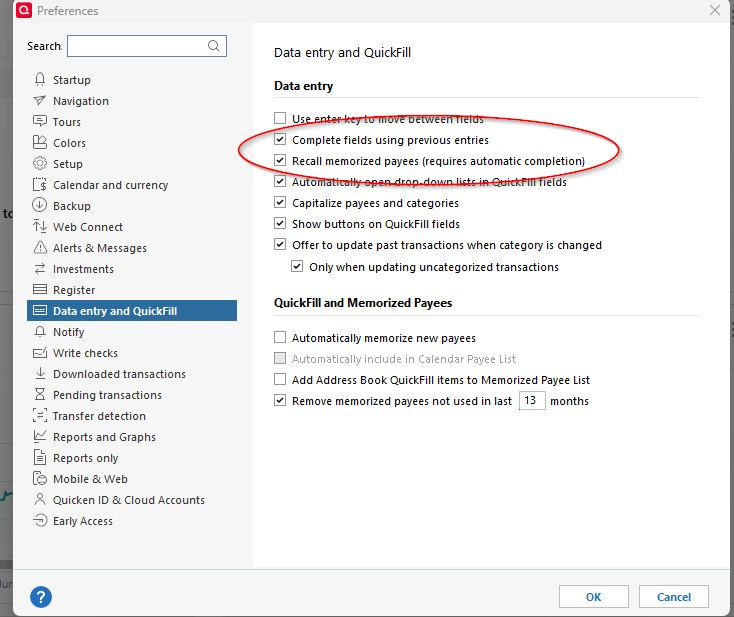Click the Pending transactions hourglass icon

(x=40, y=394)
